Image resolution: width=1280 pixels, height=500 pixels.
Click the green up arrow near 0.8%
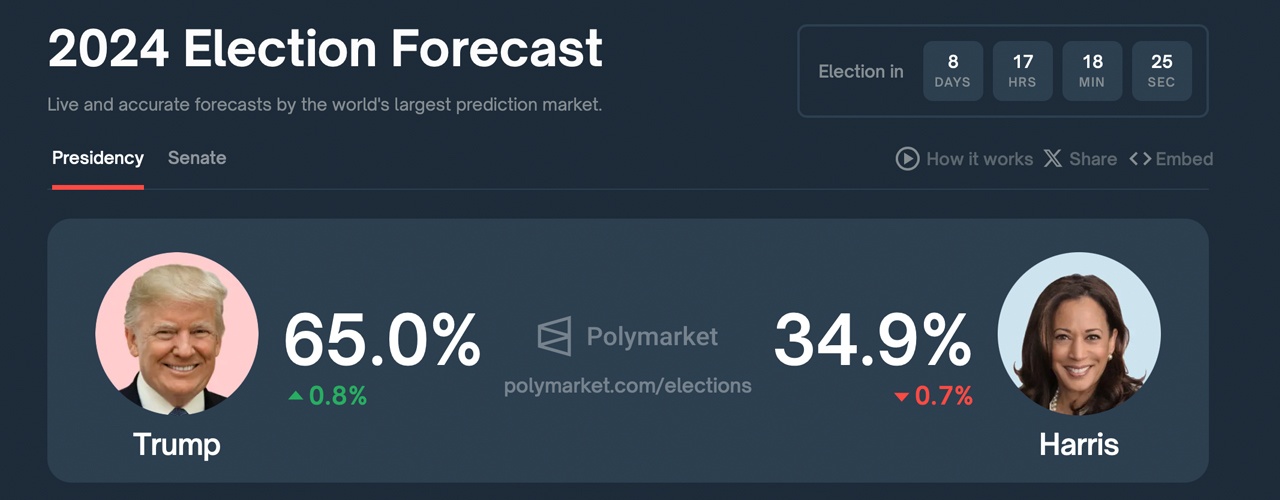point(295,396)
